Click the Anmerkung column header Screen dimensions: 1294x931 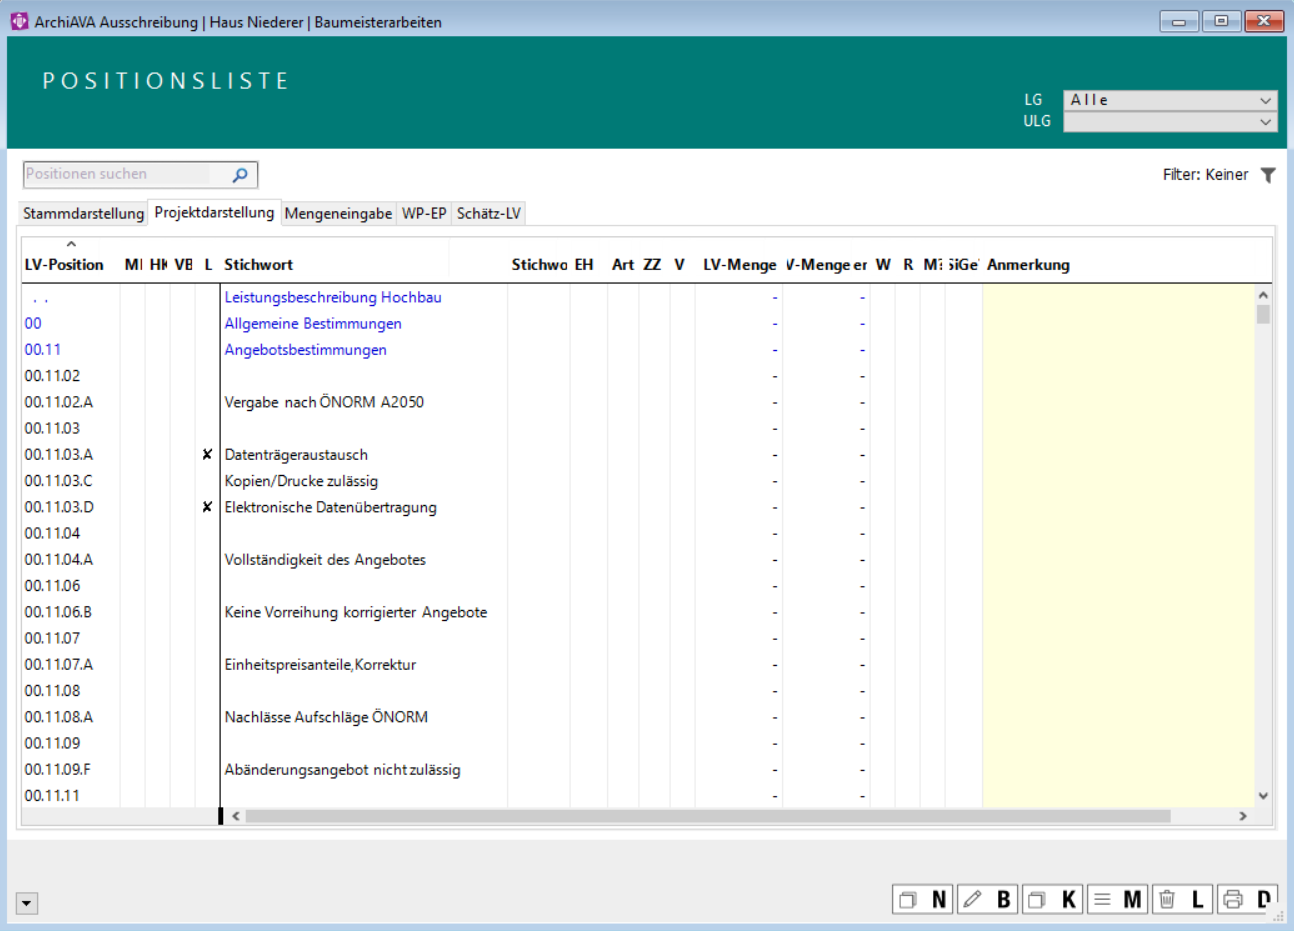(1028, 265)
